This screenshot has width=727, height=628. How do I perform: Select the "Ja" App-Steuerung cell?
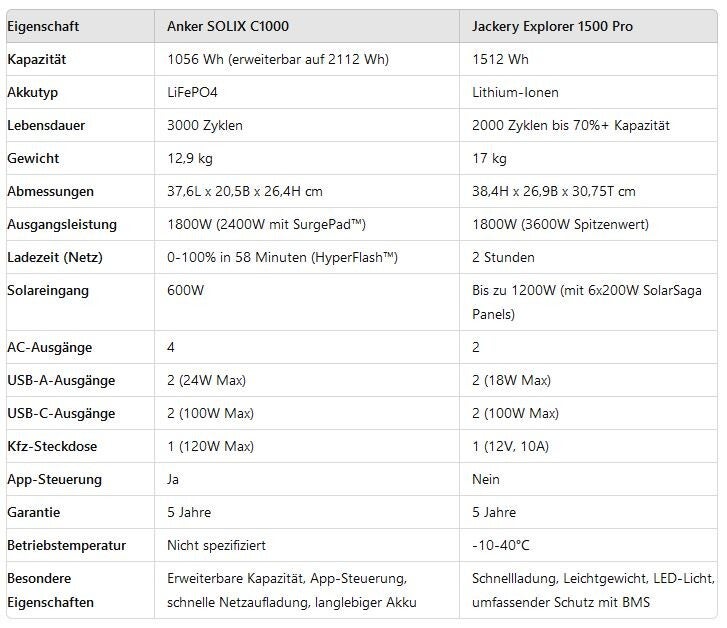tap(174, 479)
